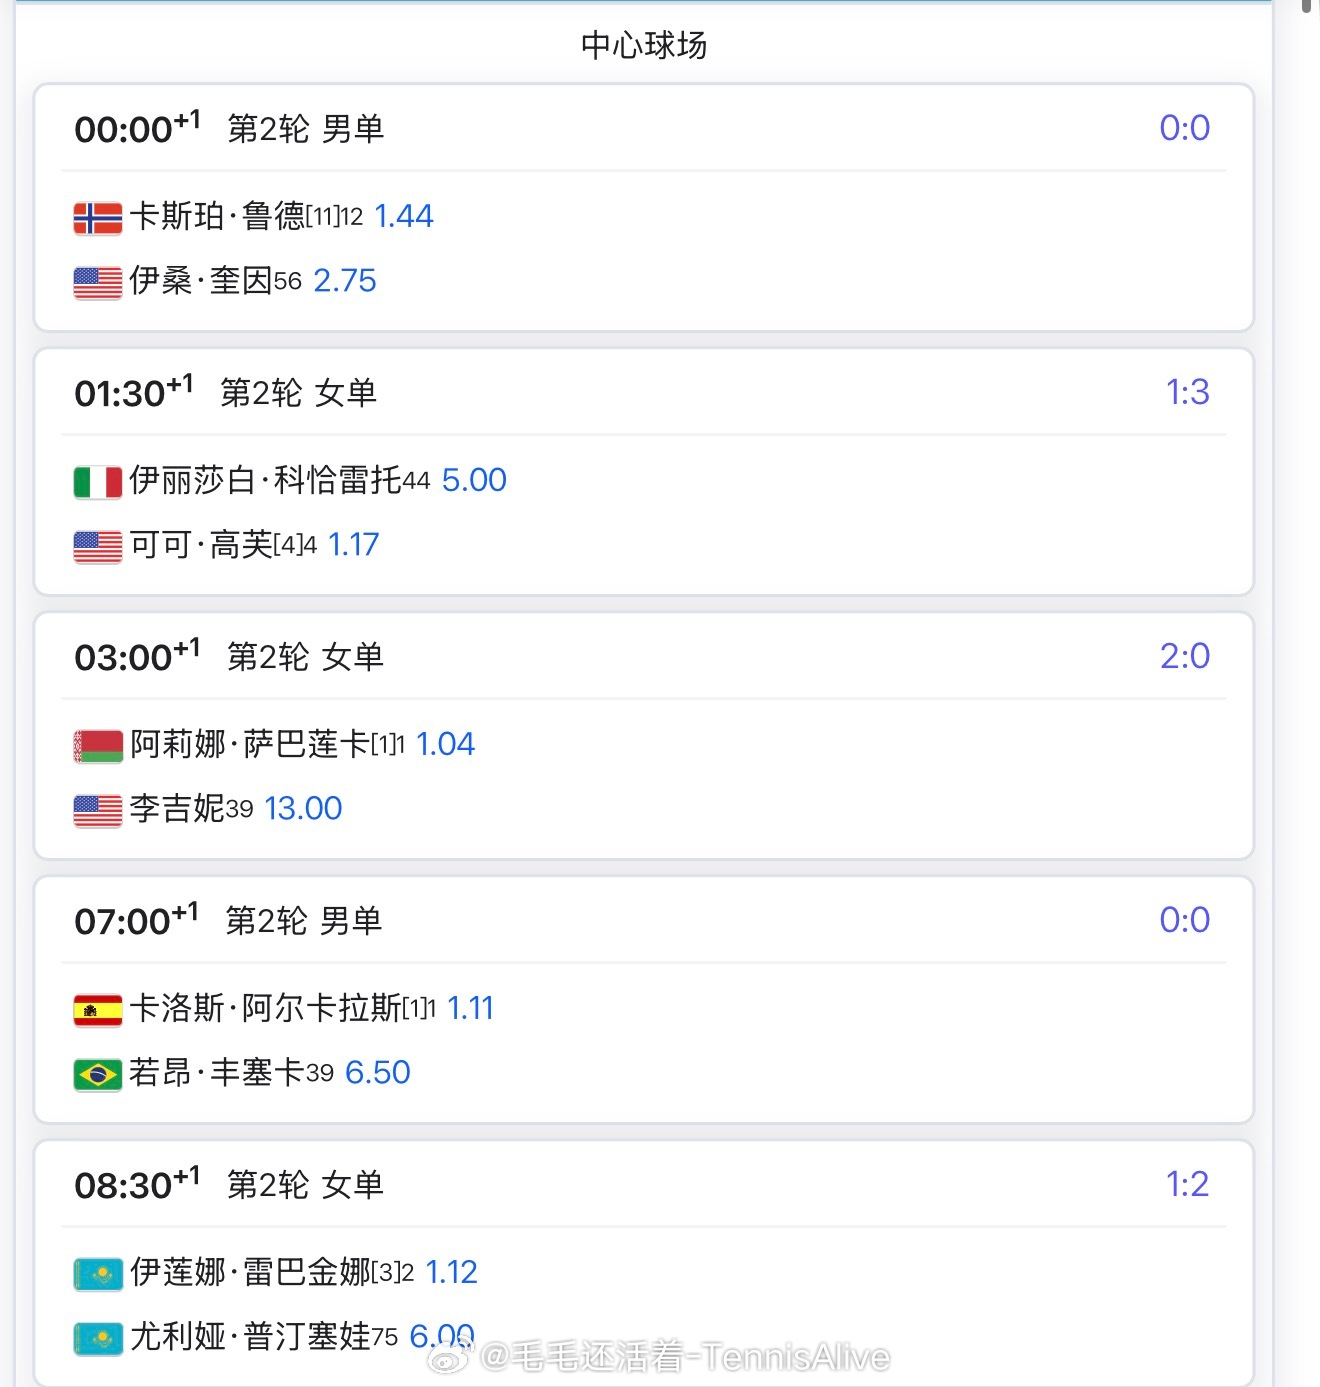This screenshot has width=1320, height=1387.
Task: Click odds 6.50 for 若昂·丰塞卡
Action: 377,1072
